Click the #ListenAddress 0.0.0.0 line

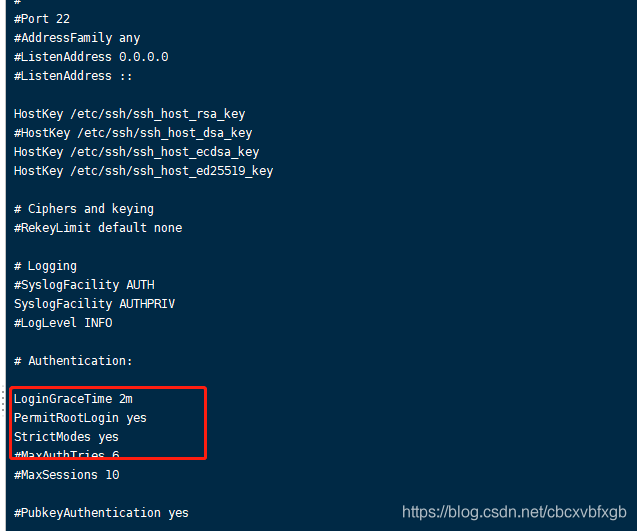pos(91,57)
